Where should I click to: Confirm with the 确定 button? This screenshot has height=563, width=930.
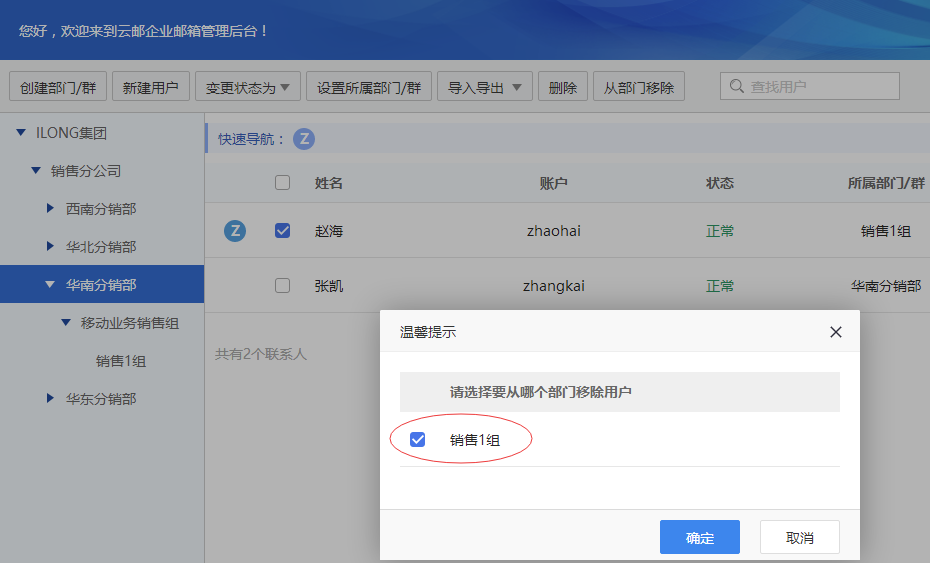point(700,537)
